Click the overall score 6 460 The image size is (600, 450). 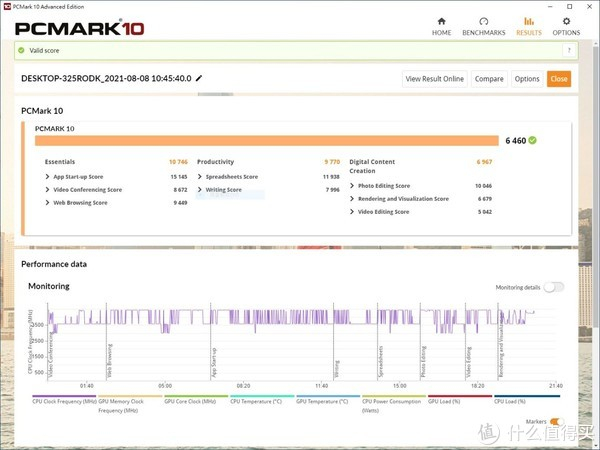[515, 141]
